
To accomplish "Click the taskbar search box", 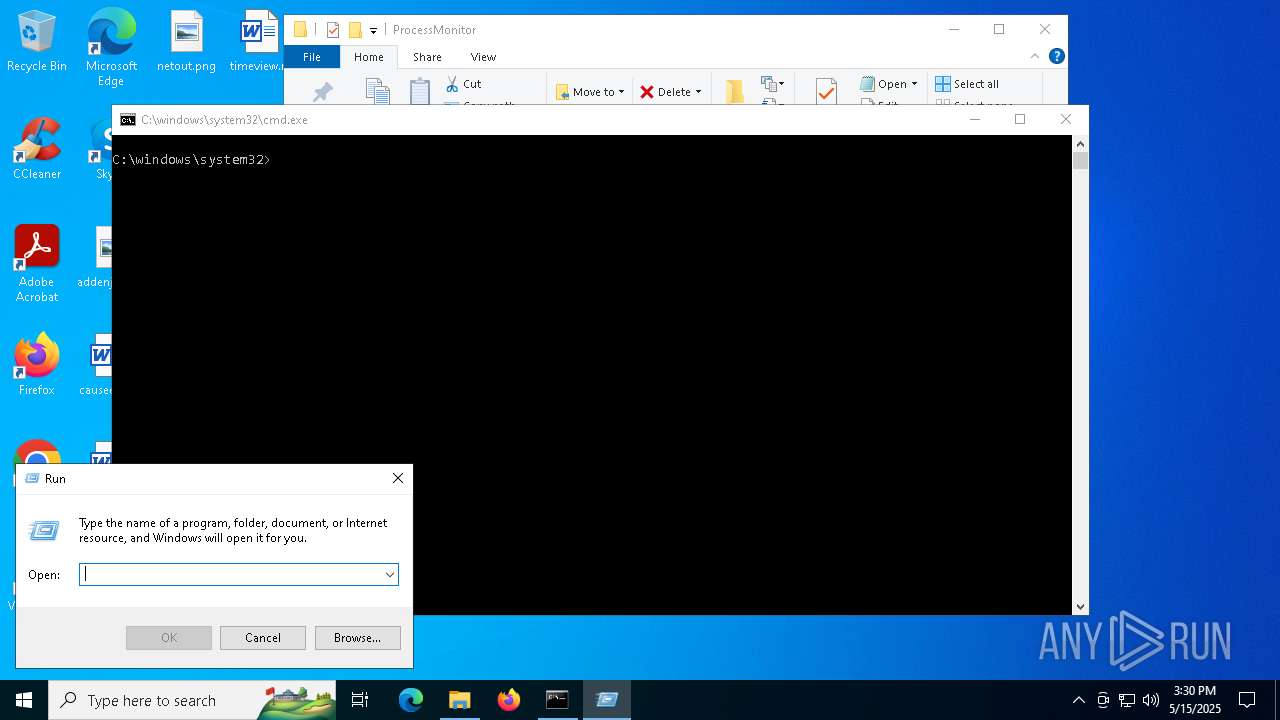I will [192, 700].
